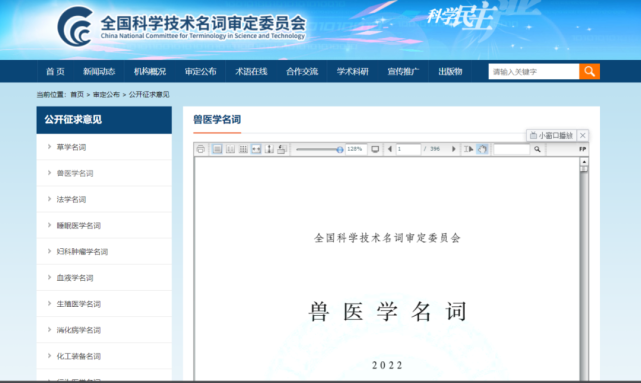Viewport: 641px width, 383px height.
Task: Click the committee logo in header
Action: tap(182, 26)
